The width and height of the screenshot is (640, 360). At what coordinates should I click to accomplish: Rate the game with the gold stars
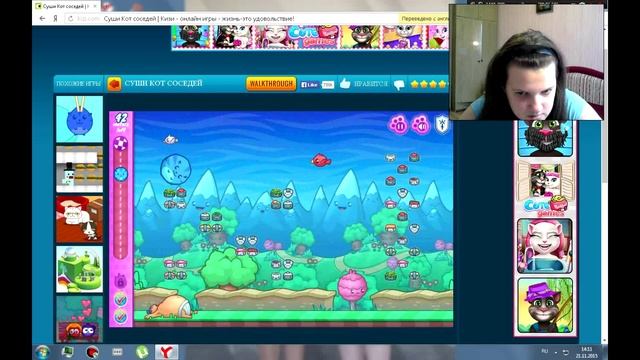429,84
